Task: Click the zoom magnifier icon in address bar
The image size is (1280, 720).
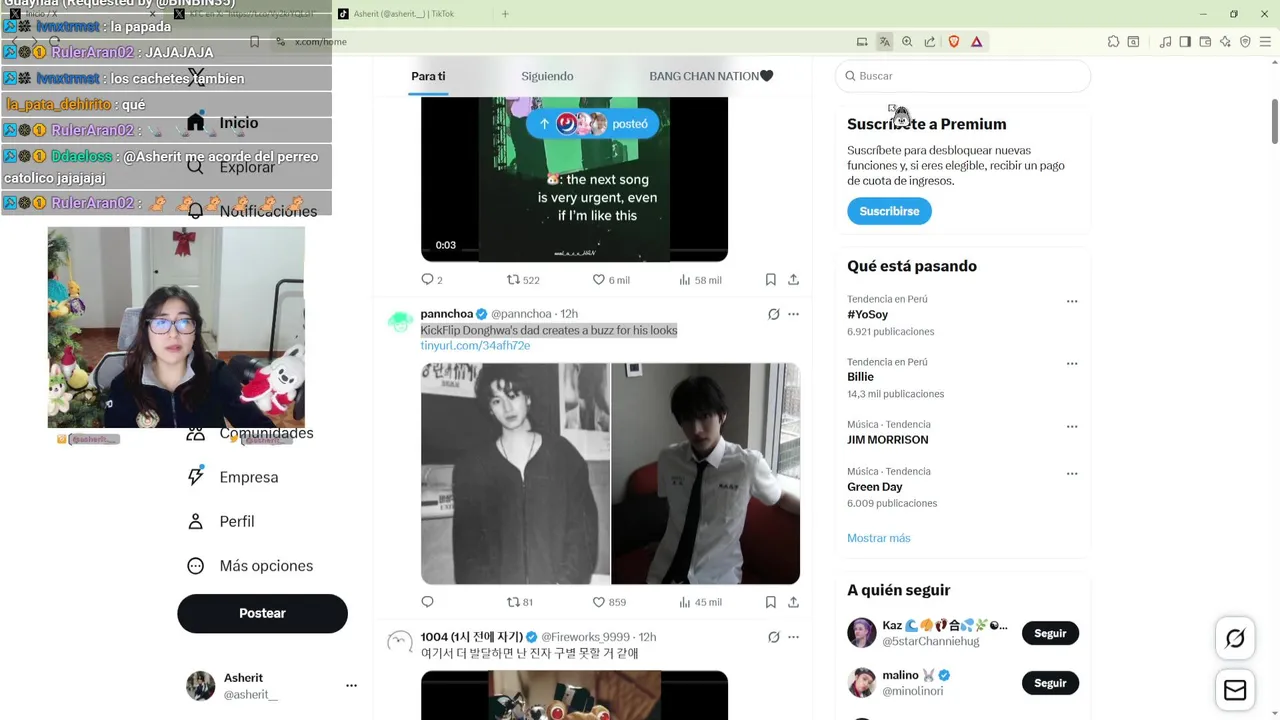Action: 907,42
